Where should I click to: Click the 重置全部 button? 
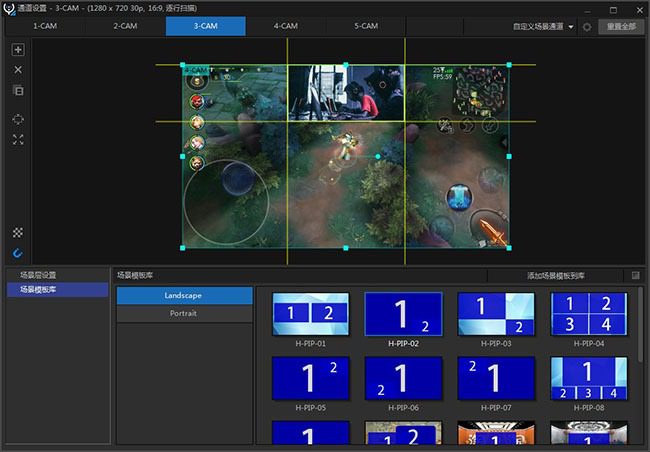pos(621,27)
